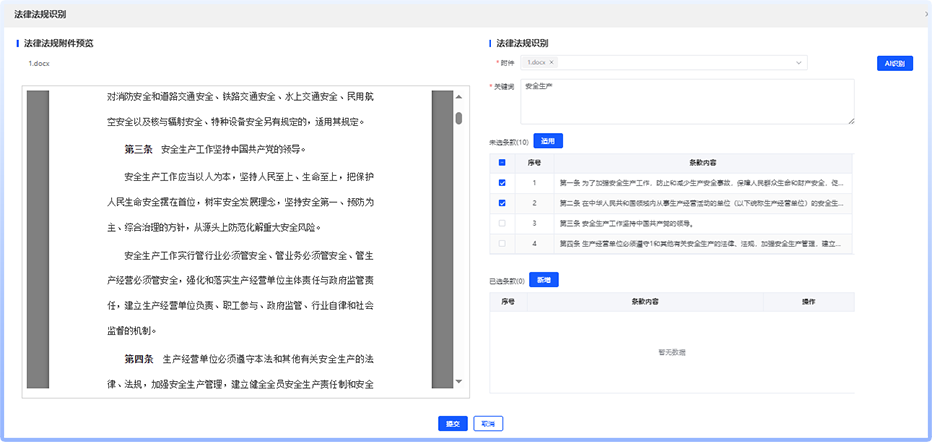The height and width of the screenshot is (442, 932).
Task: Click the 操作 column header
Action: coord(808,301)
